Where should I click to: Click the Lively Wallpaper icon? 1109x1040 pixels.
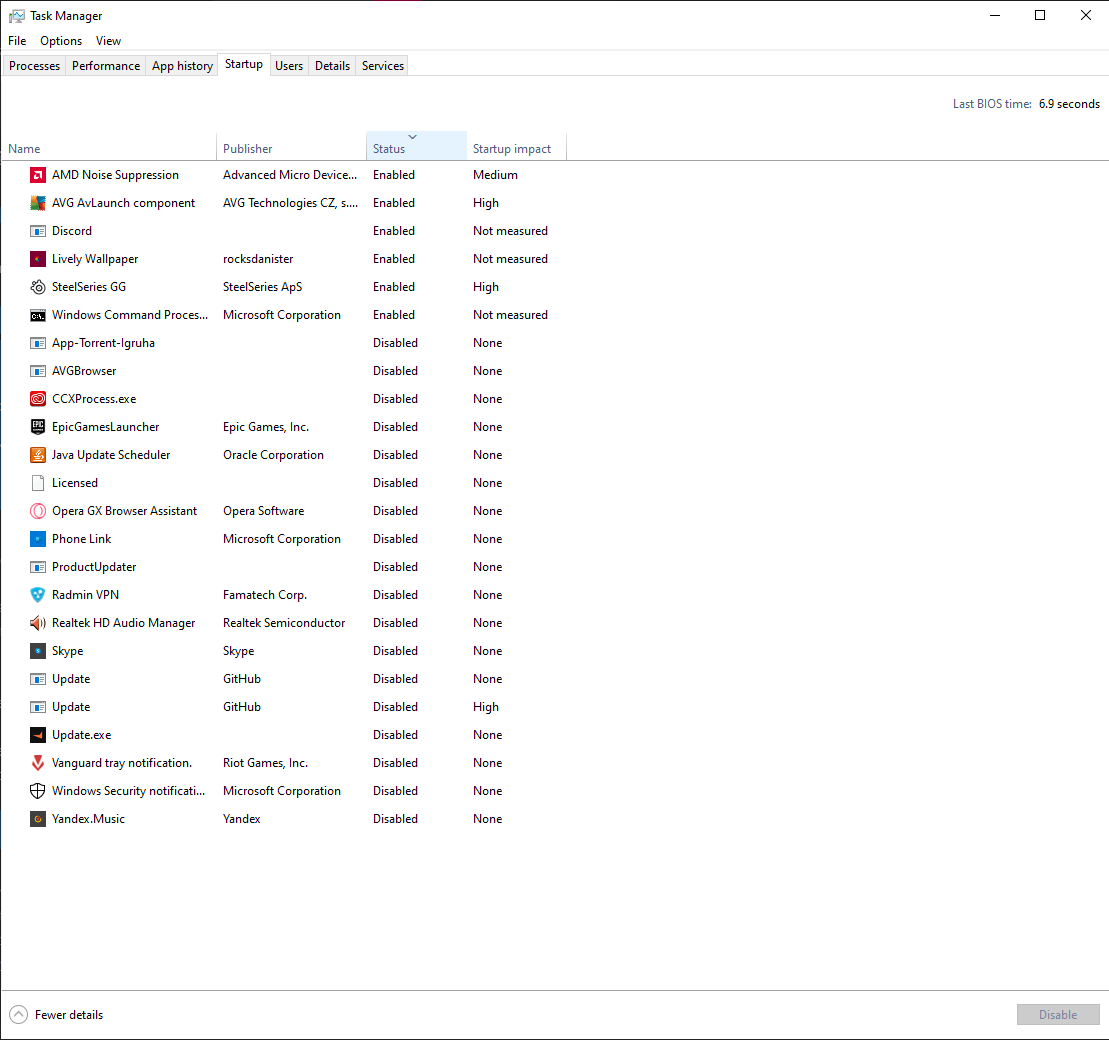(37, 259)
